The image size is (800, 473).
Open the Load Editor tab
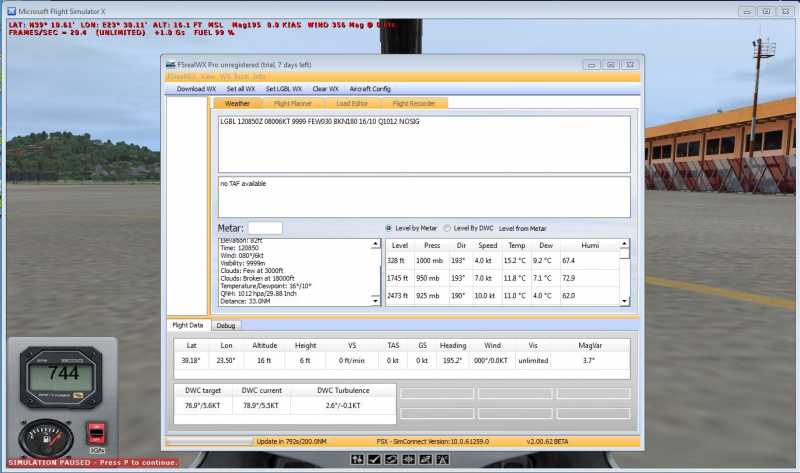[352, 103]
